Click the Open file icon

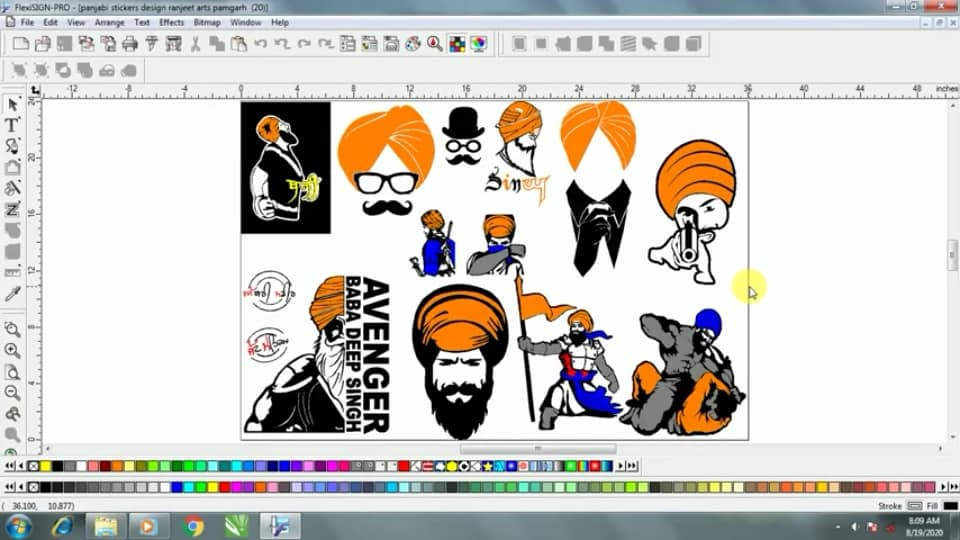pos(42,43)
